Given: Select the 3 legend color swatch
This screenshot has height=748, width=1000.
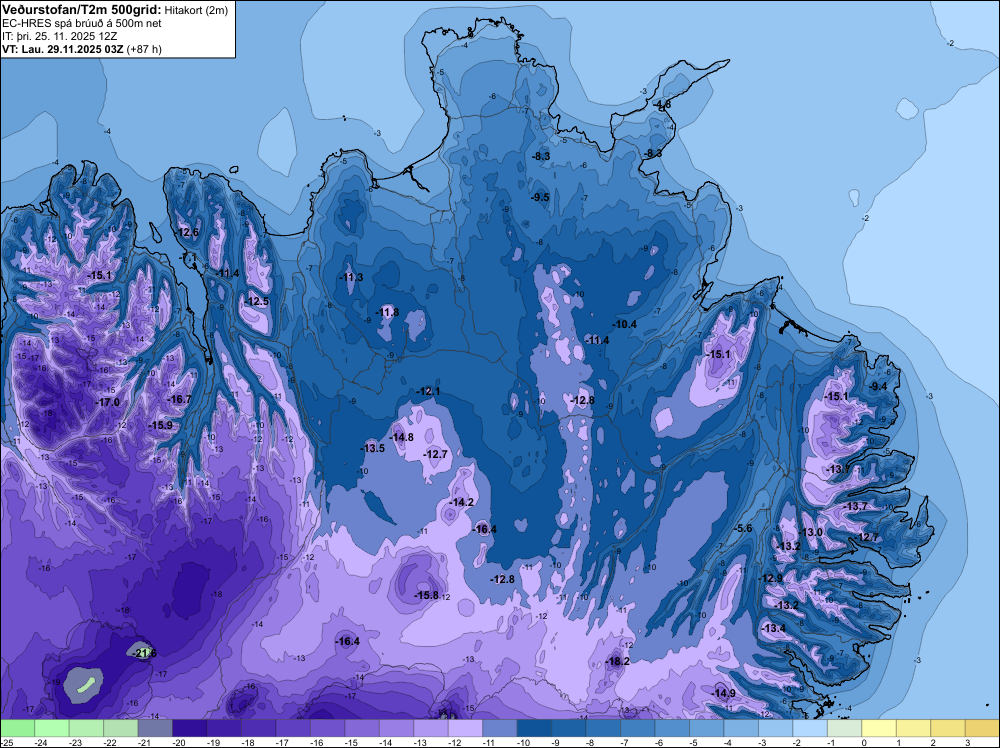Looking at the screenshot, I should coord(982,728).
